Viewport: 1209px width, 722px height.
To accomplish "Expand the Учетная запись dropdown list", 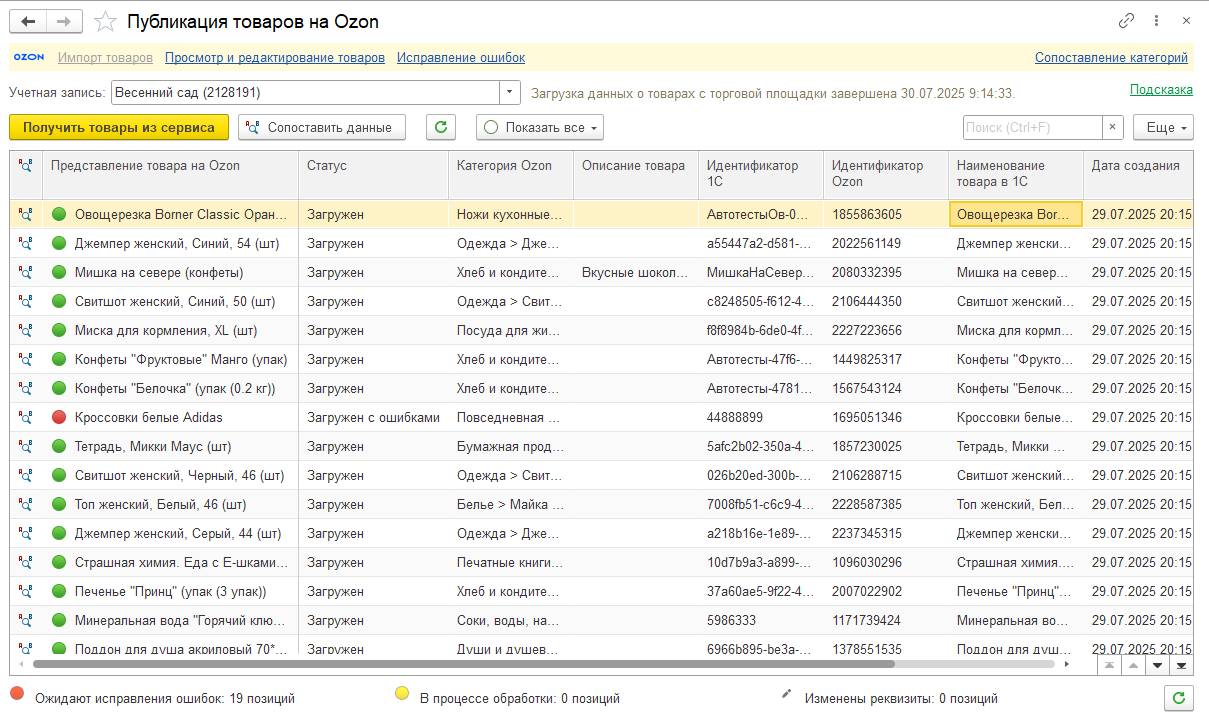I will (x=510, y=93).
